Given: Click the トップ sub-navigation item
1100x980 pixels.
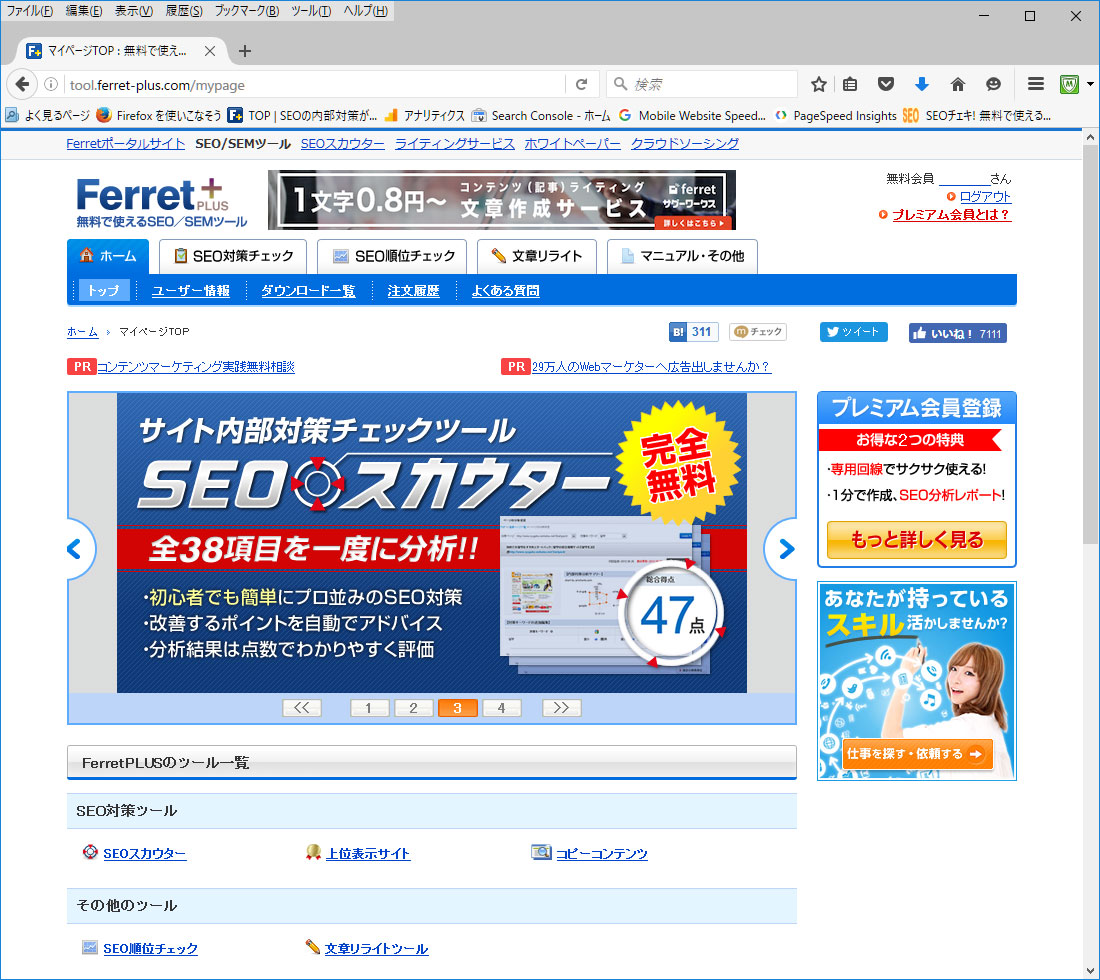Looking at the screenshot, I should coord(104,290).
